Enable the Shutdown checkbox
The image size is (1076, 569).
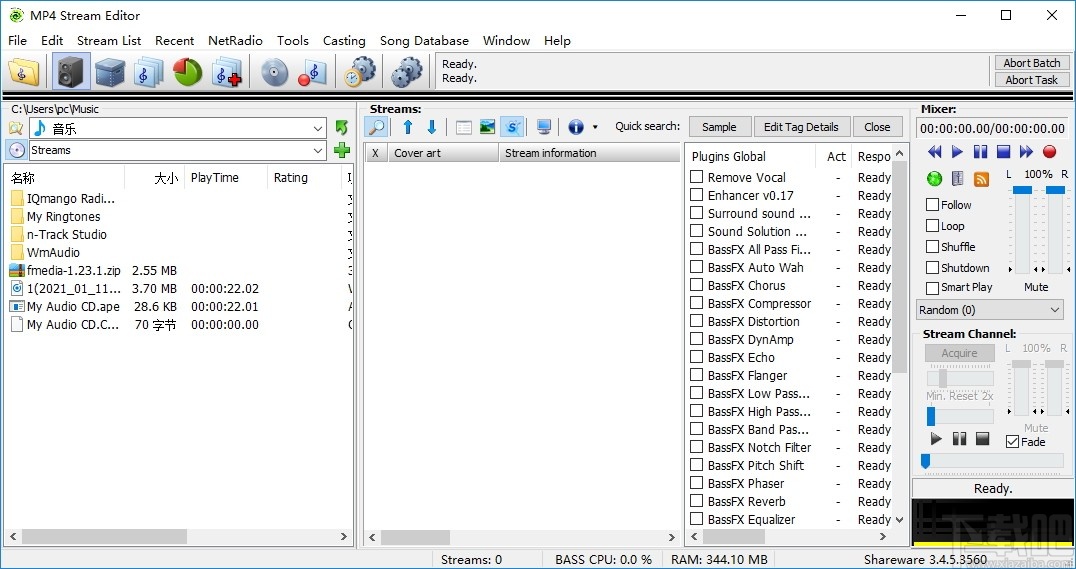tap(932, 268)
